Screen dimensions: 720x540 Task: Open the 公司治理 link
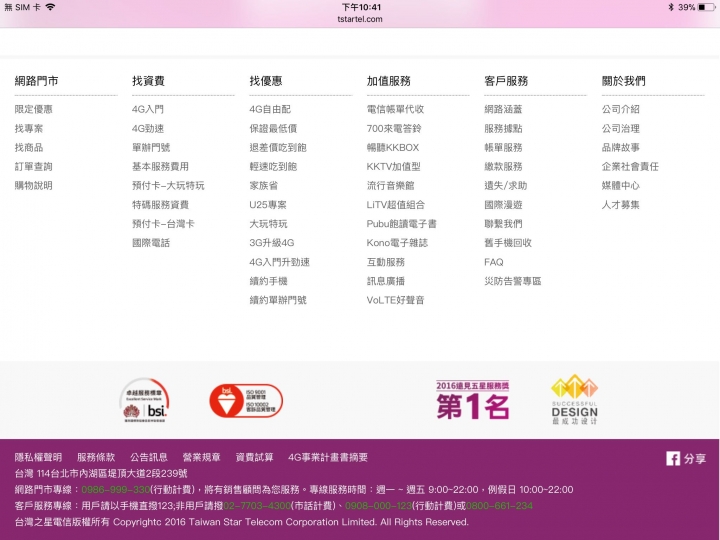tap(621, 129)
